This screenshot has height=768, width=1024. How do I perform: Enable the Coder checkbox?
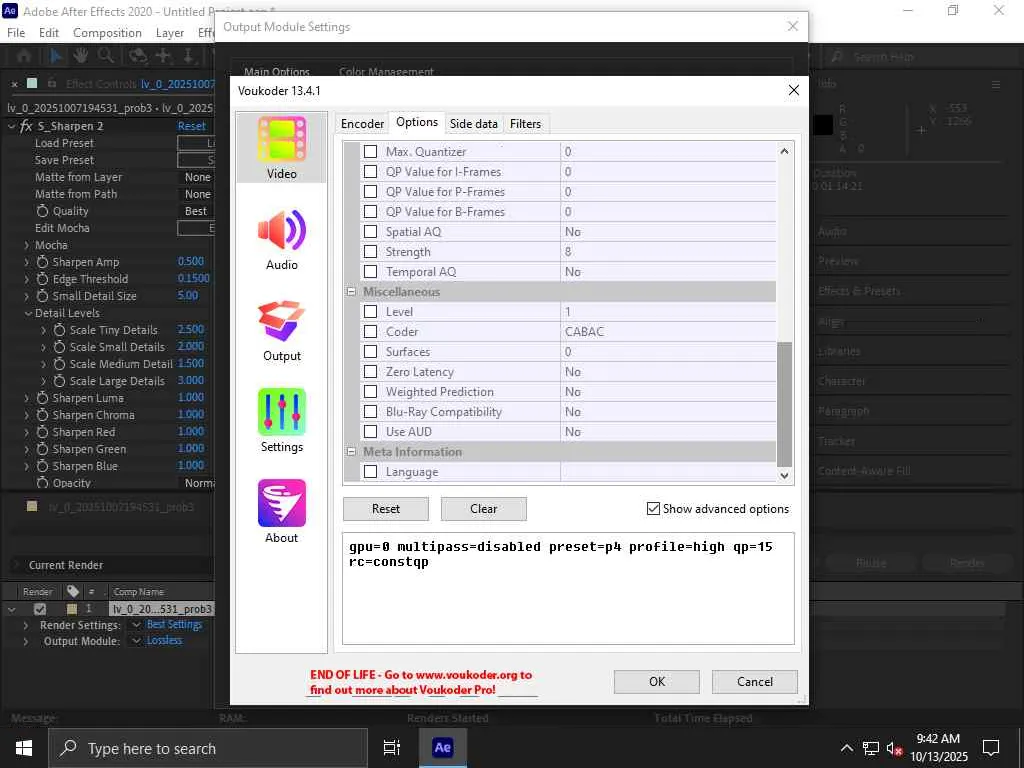370,332
